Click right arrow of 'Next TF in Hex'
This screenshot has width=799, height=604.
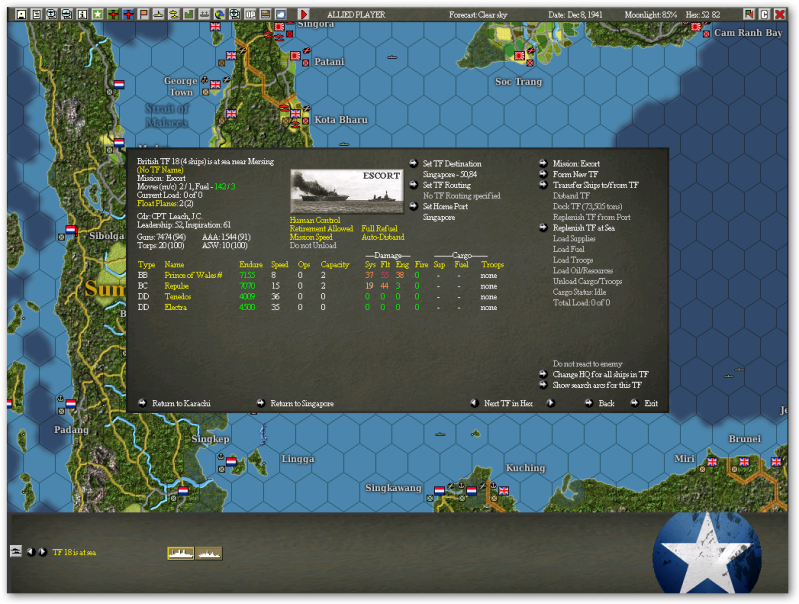point(550,403)
